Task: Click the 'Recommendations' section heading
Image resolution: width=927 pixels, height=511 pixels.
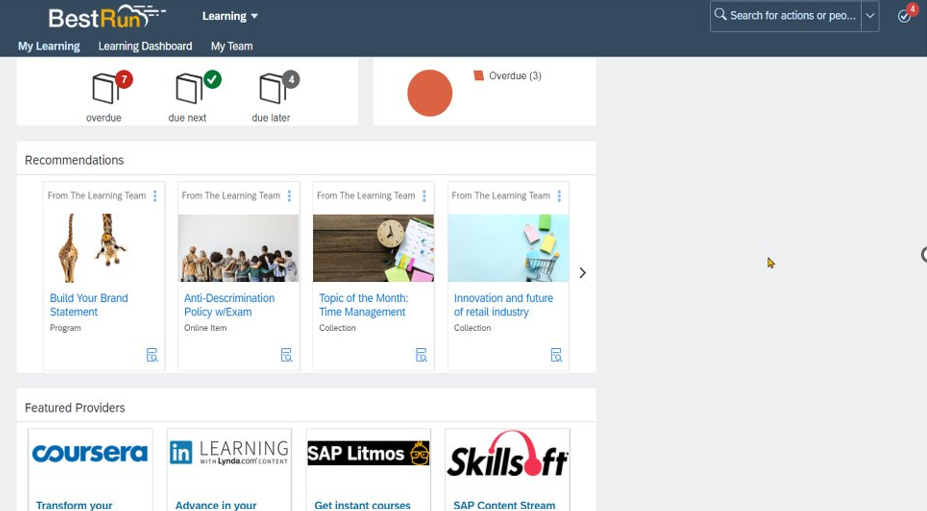Action: (74, 160)
